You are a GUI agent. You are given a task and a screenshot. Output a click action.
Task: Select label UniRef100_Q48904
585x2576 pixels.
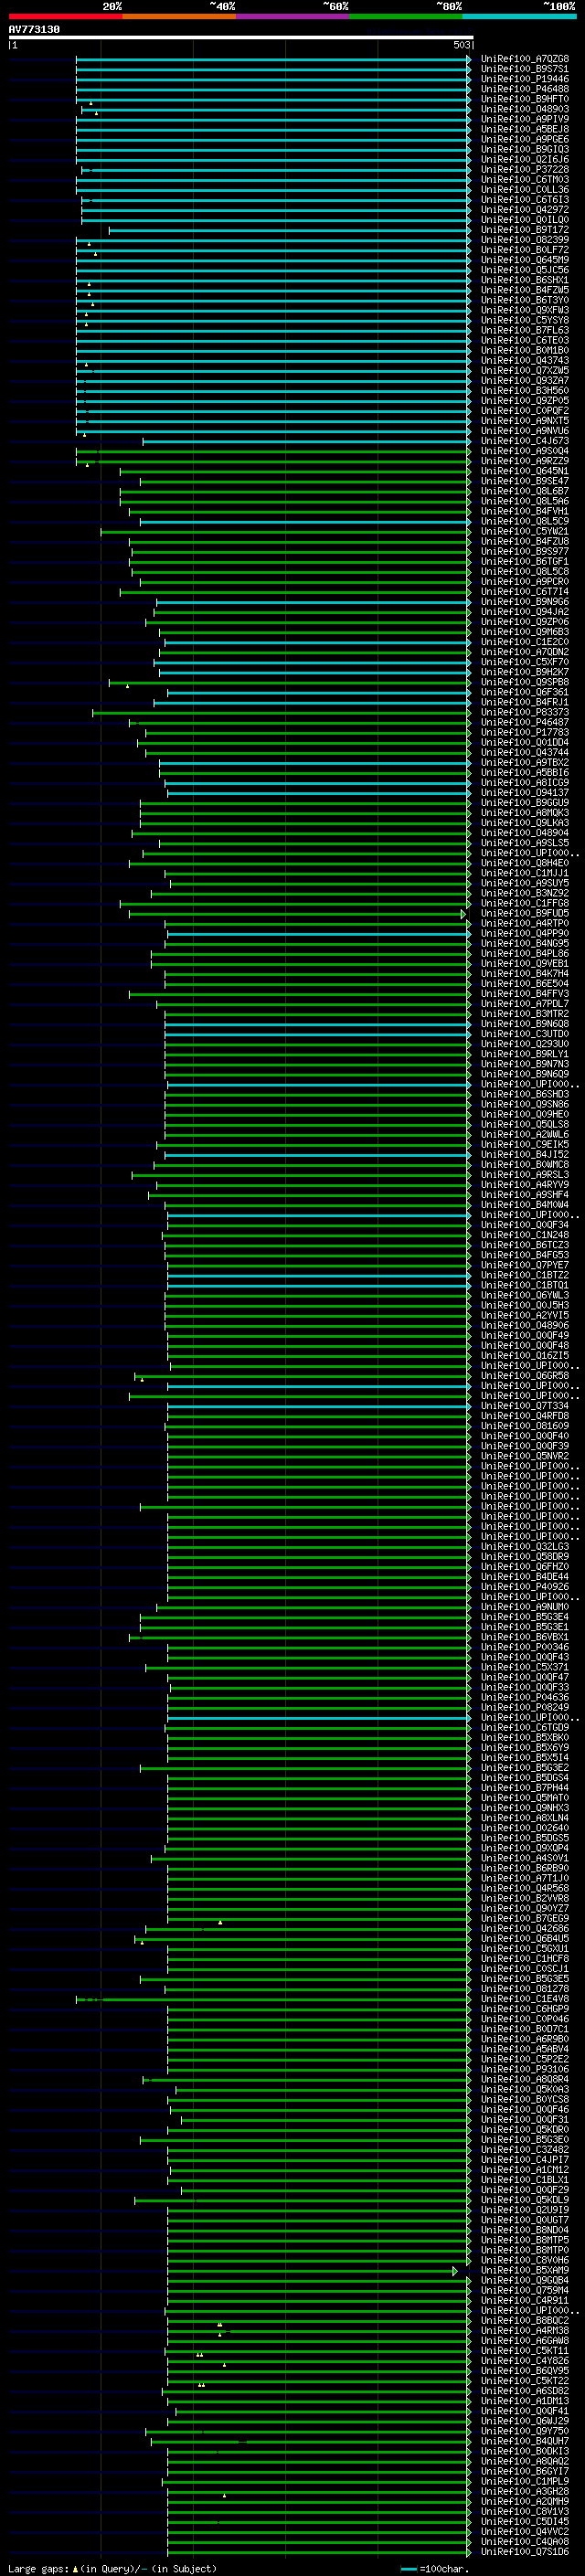524,833
